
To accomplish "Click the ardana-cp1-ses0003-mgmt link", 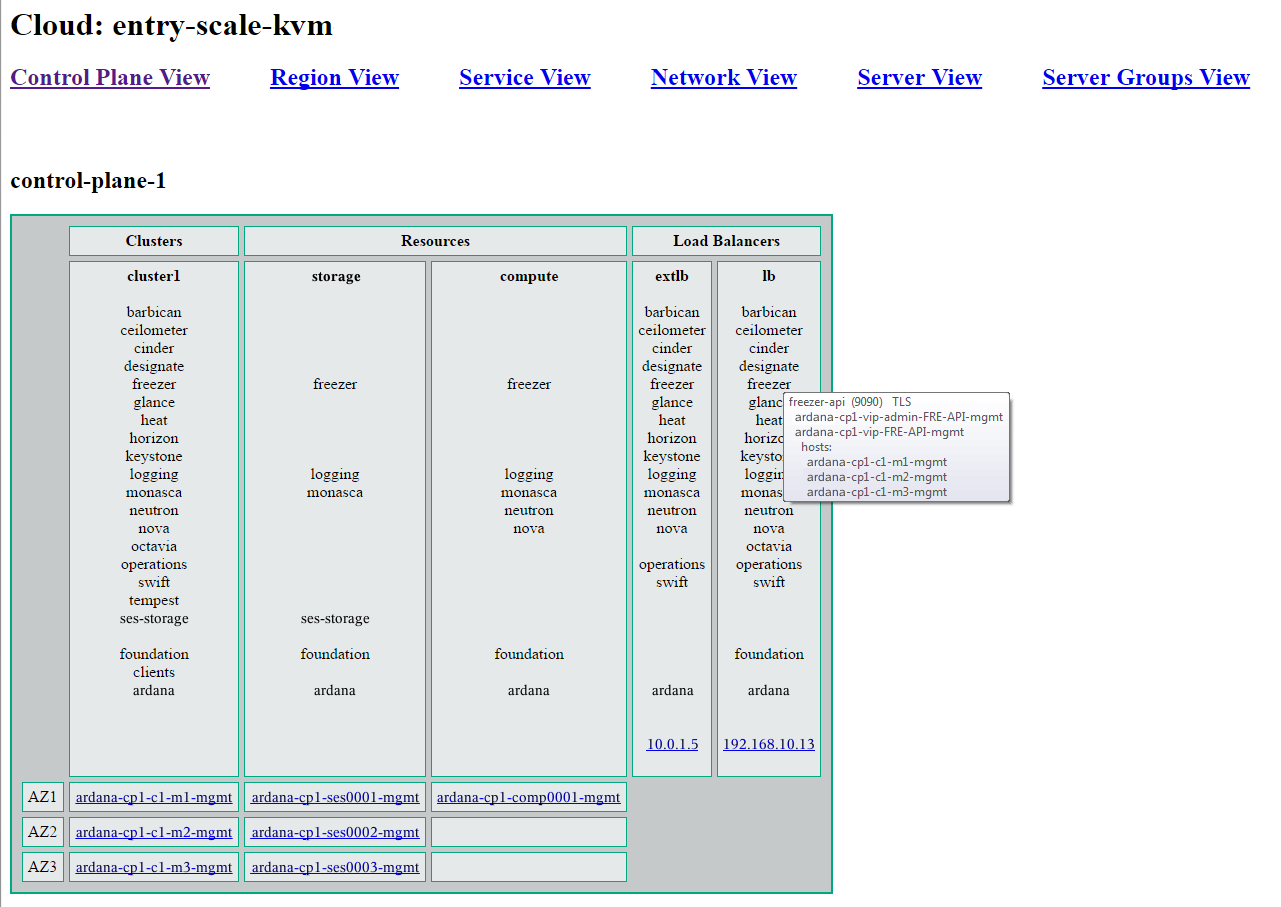I will (335, 867).
